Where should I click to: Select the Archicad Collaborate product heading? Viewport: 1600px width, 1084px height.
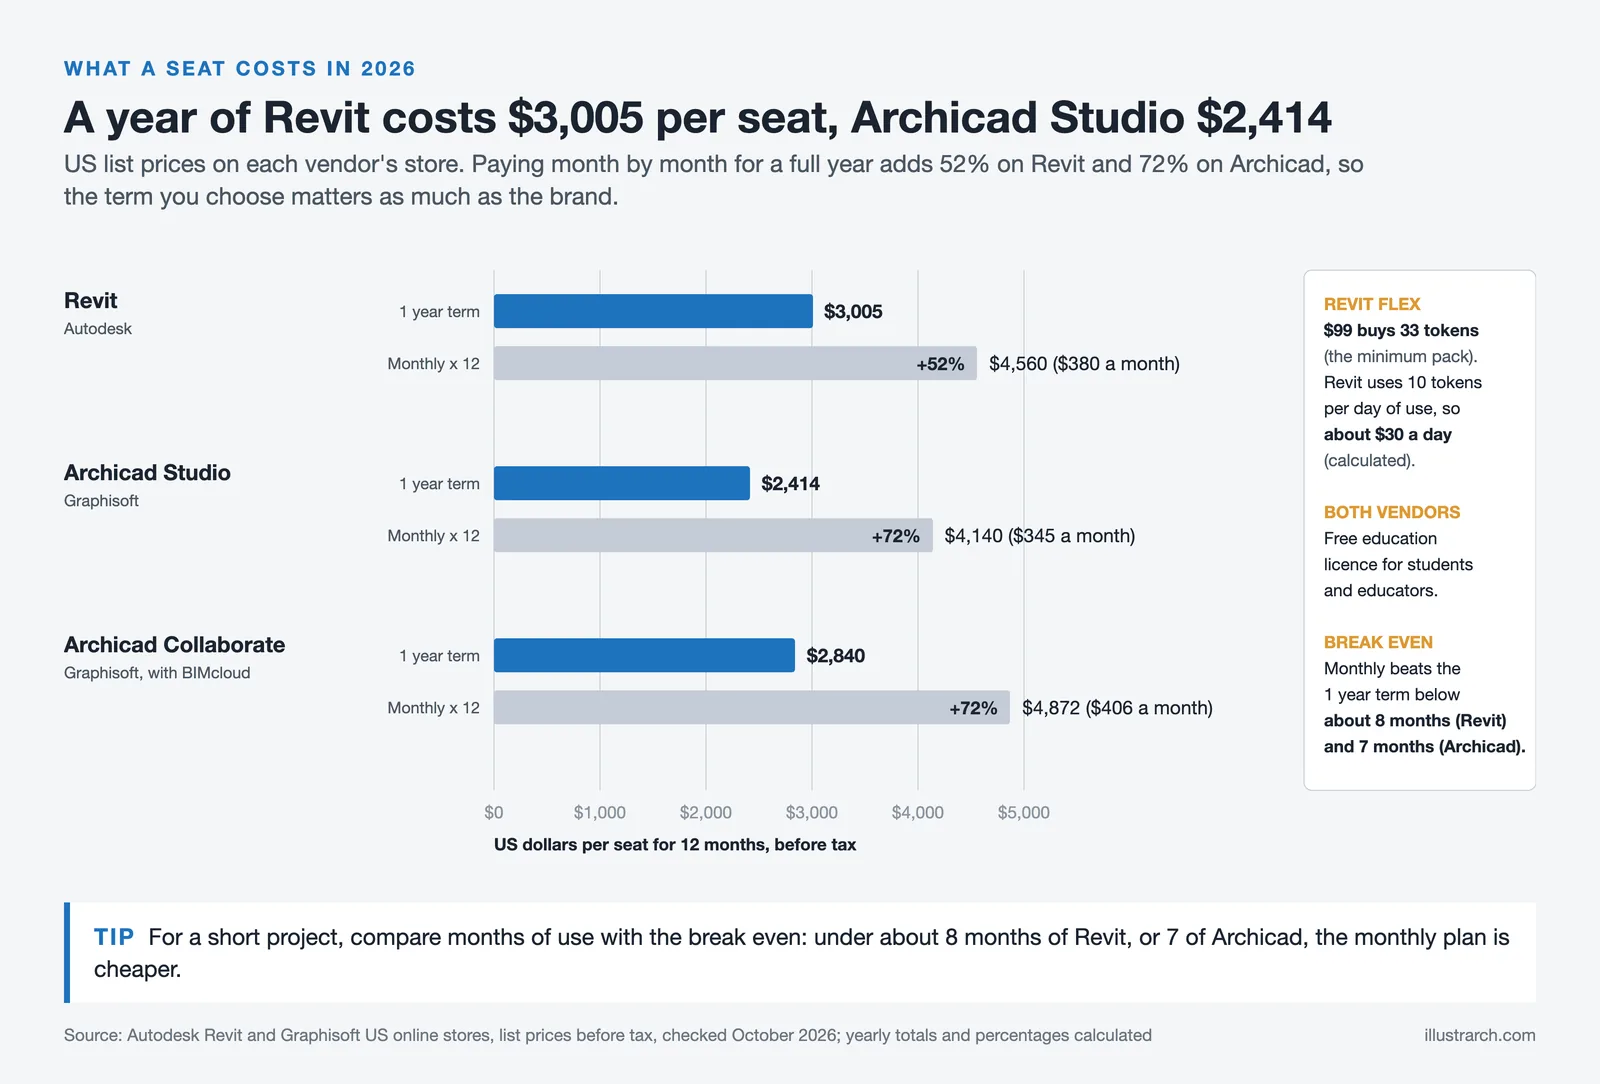[174, 644]
